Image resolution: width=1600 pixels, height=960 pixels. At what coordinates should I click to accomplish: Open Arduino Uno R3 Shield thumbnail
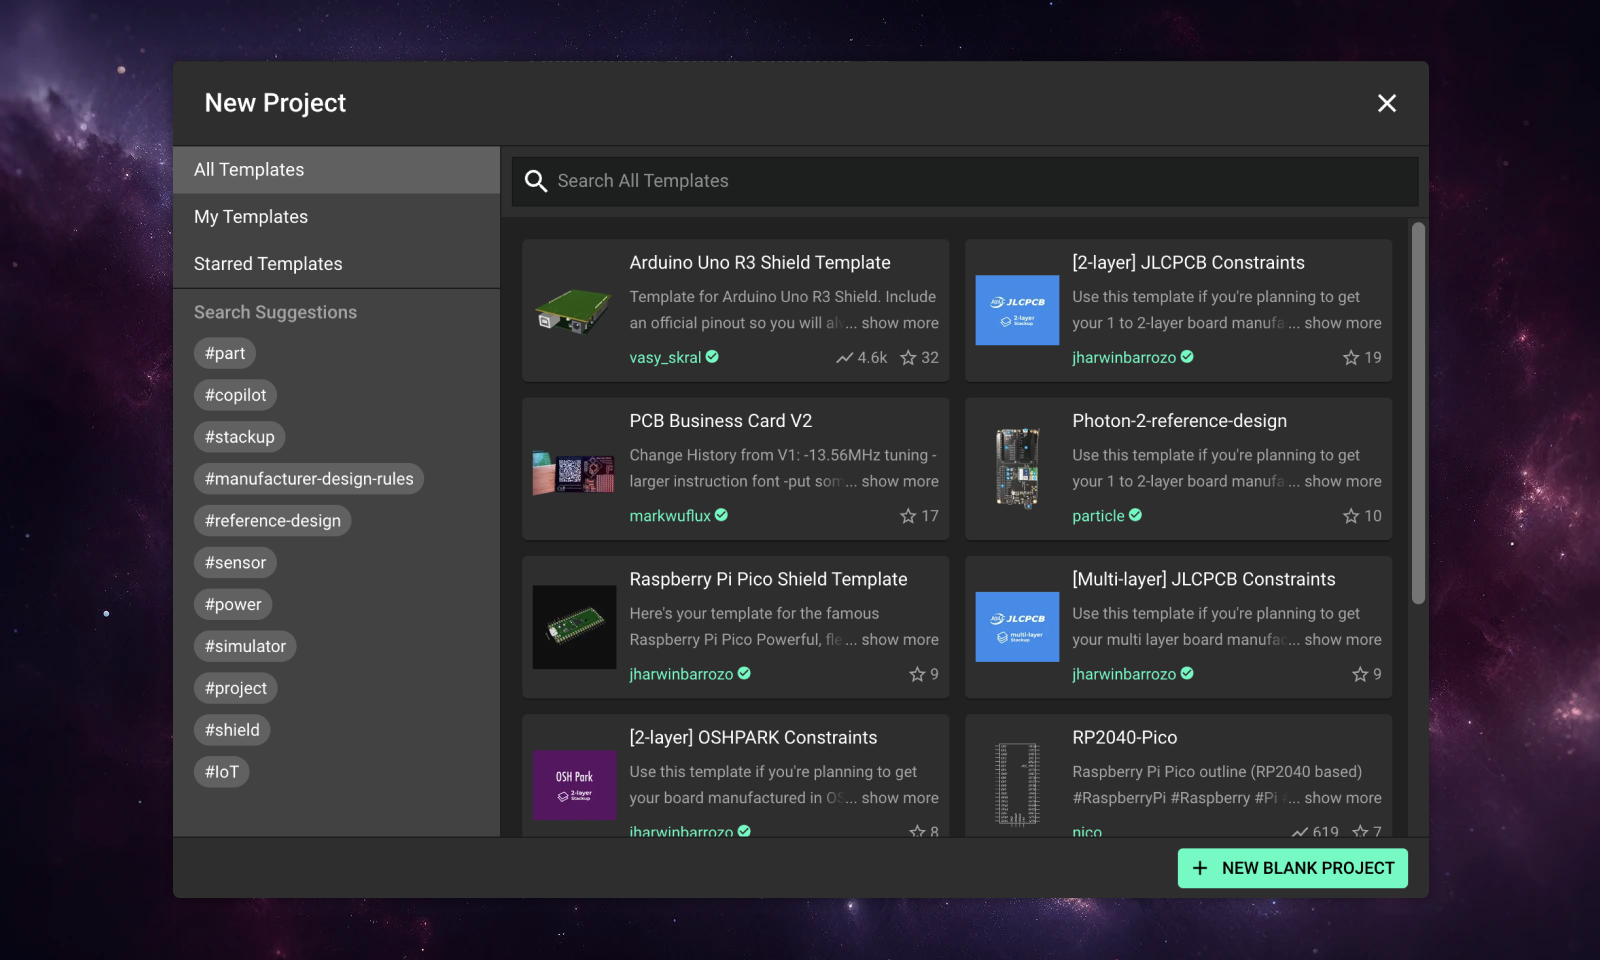coord(574,310)
